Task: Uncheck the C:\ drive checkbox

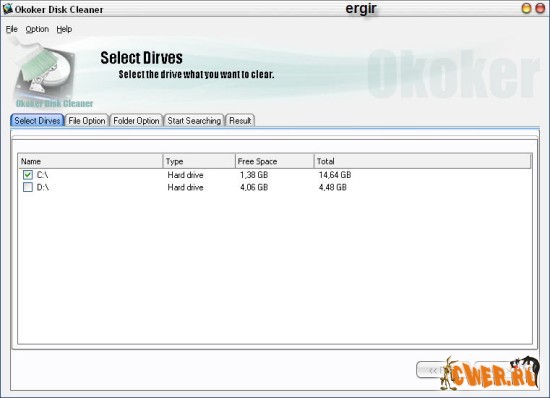Action: (x=28, y=175)
